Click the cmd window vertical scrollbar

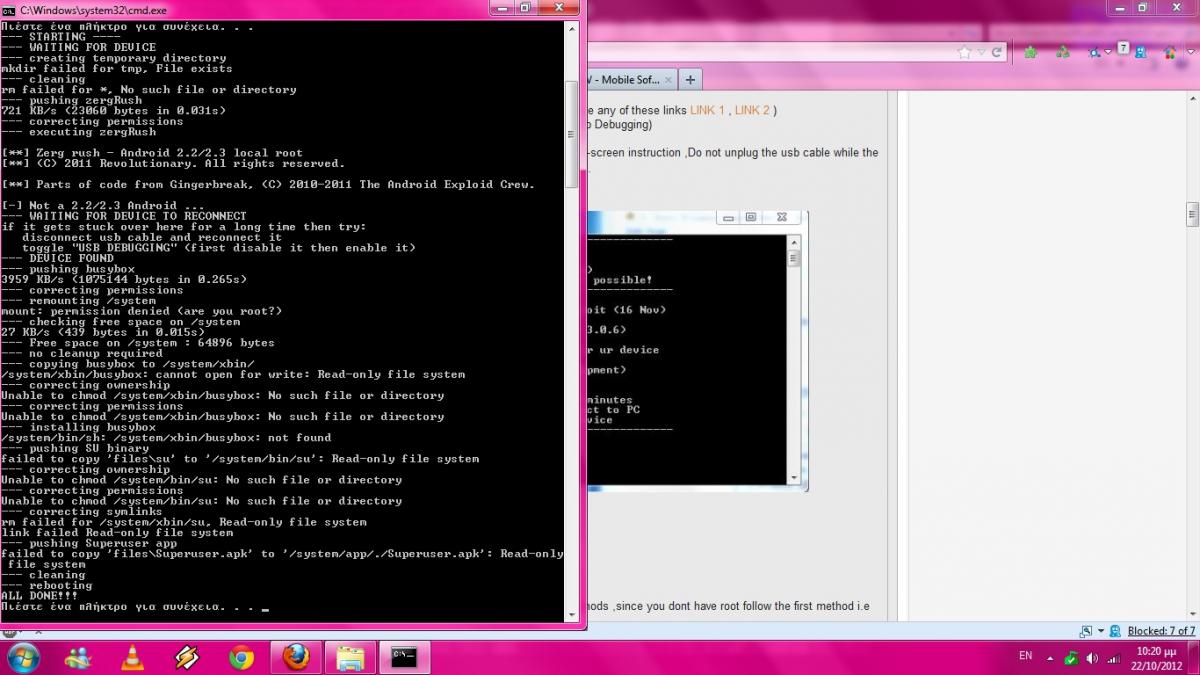[572, 135]
